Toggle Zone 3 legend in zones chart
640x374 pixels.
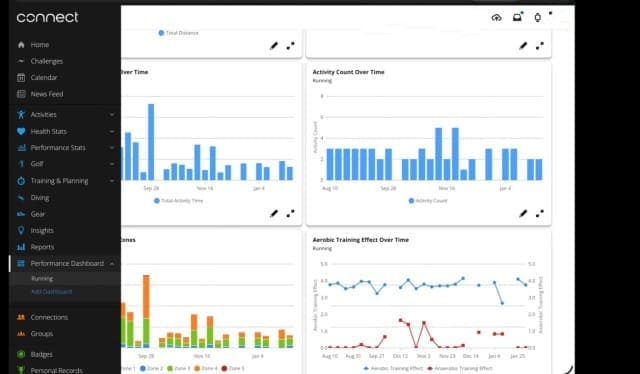(x=179, y=368)
